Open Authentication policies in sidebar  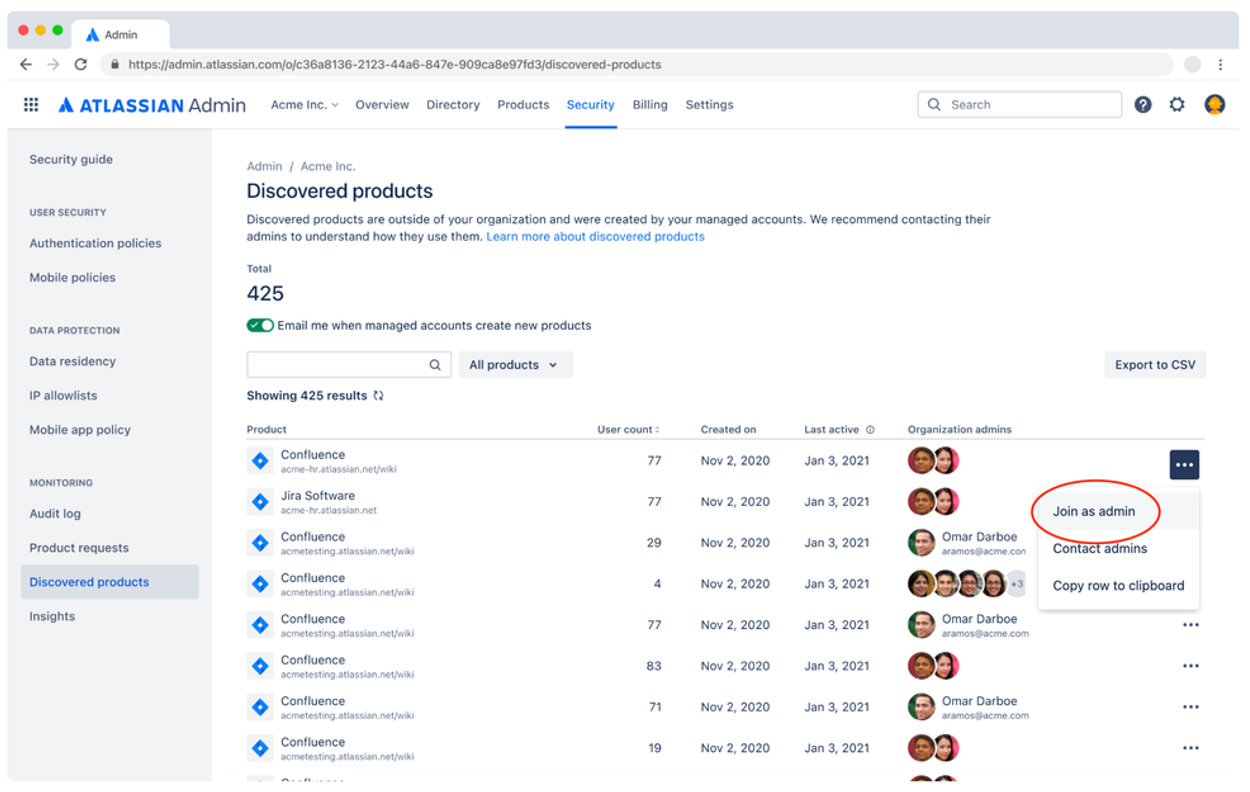(95, 244)
